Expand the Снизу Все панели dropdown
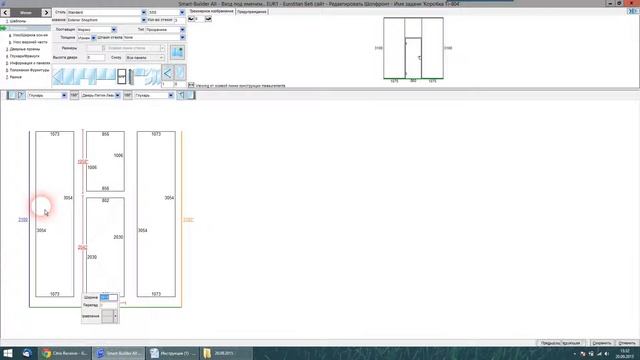640x360 pixels. pos(162,58)
